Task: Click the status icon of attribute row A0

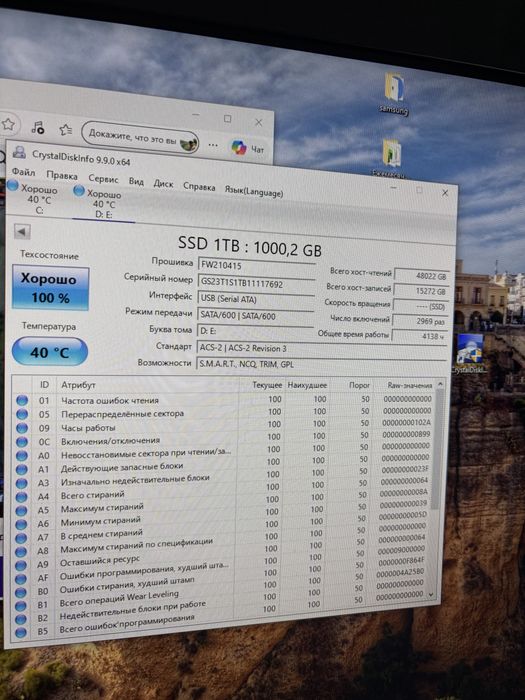Action: 22,456
